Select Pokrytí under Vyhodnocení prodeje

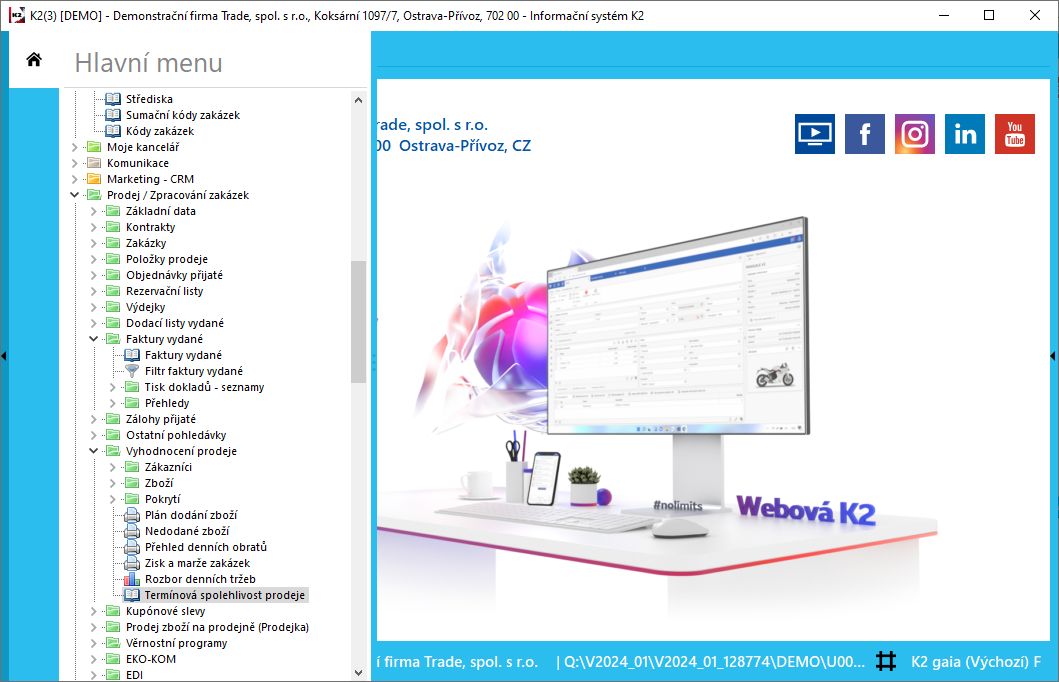point(162,500)
